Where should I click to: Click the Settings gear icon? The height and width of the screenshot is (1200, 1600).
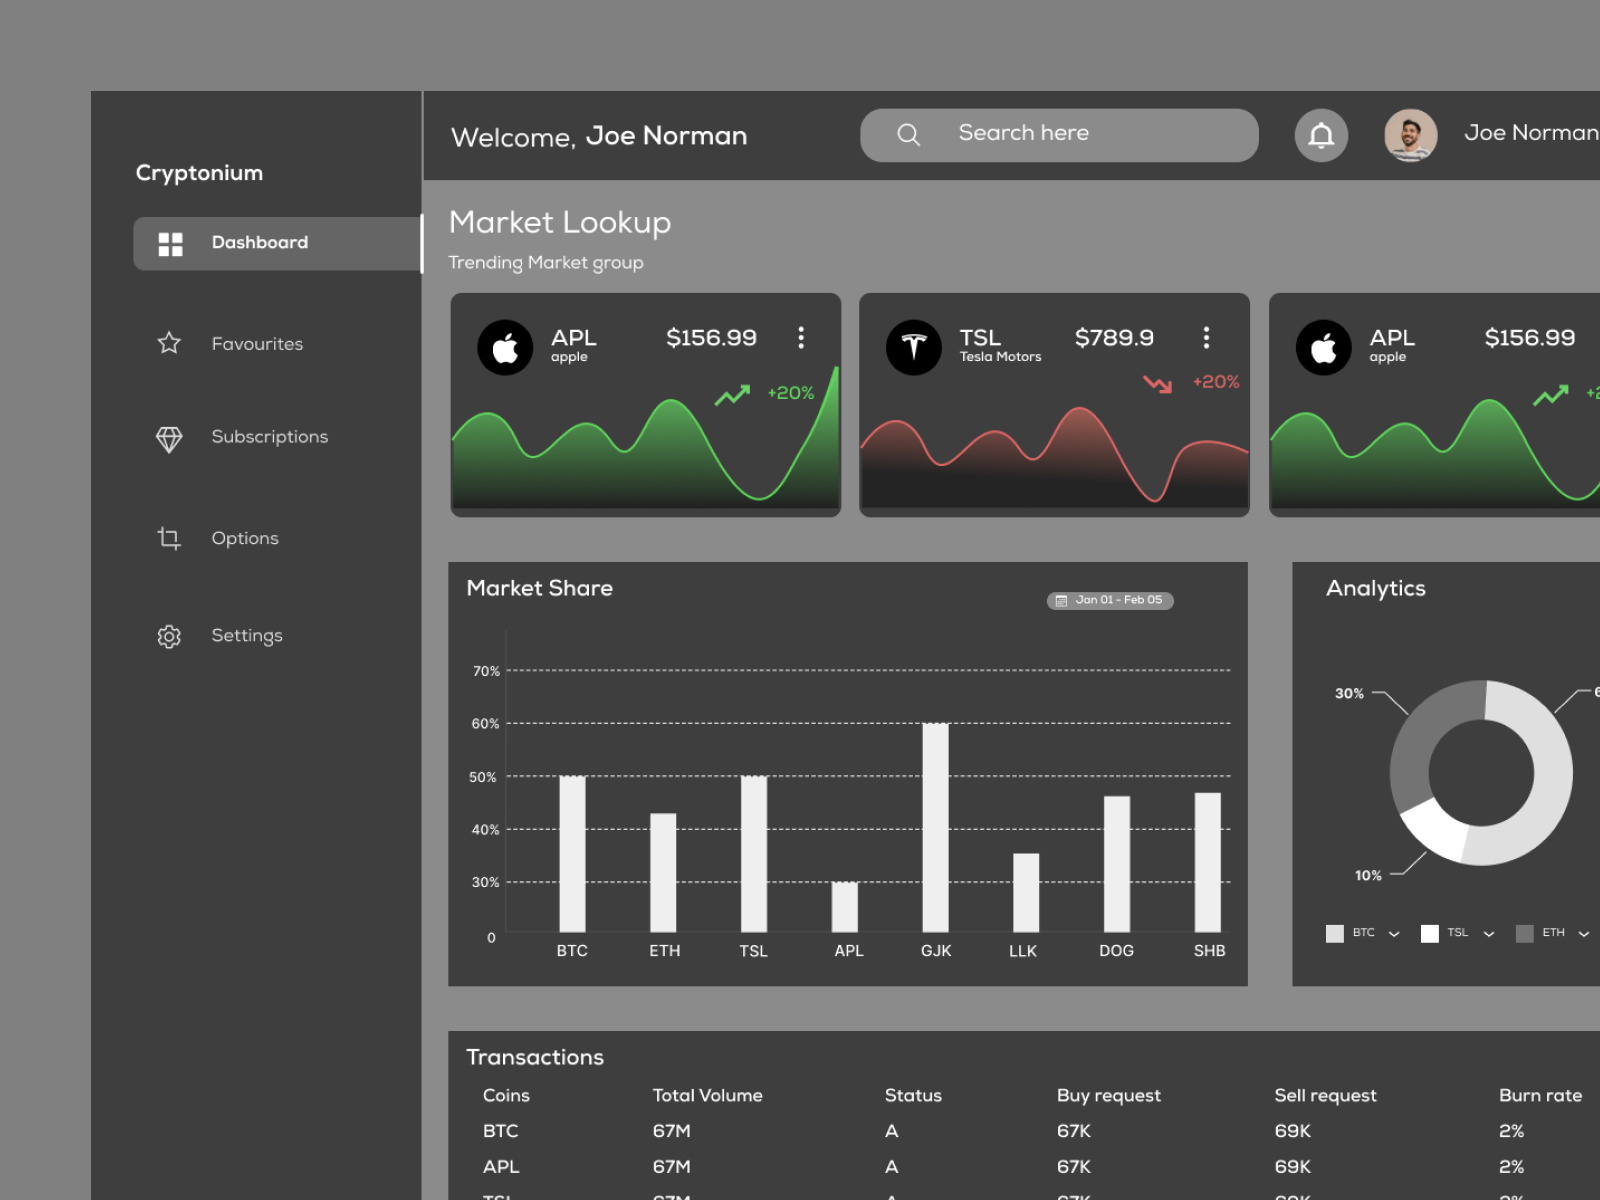point(169,636)
